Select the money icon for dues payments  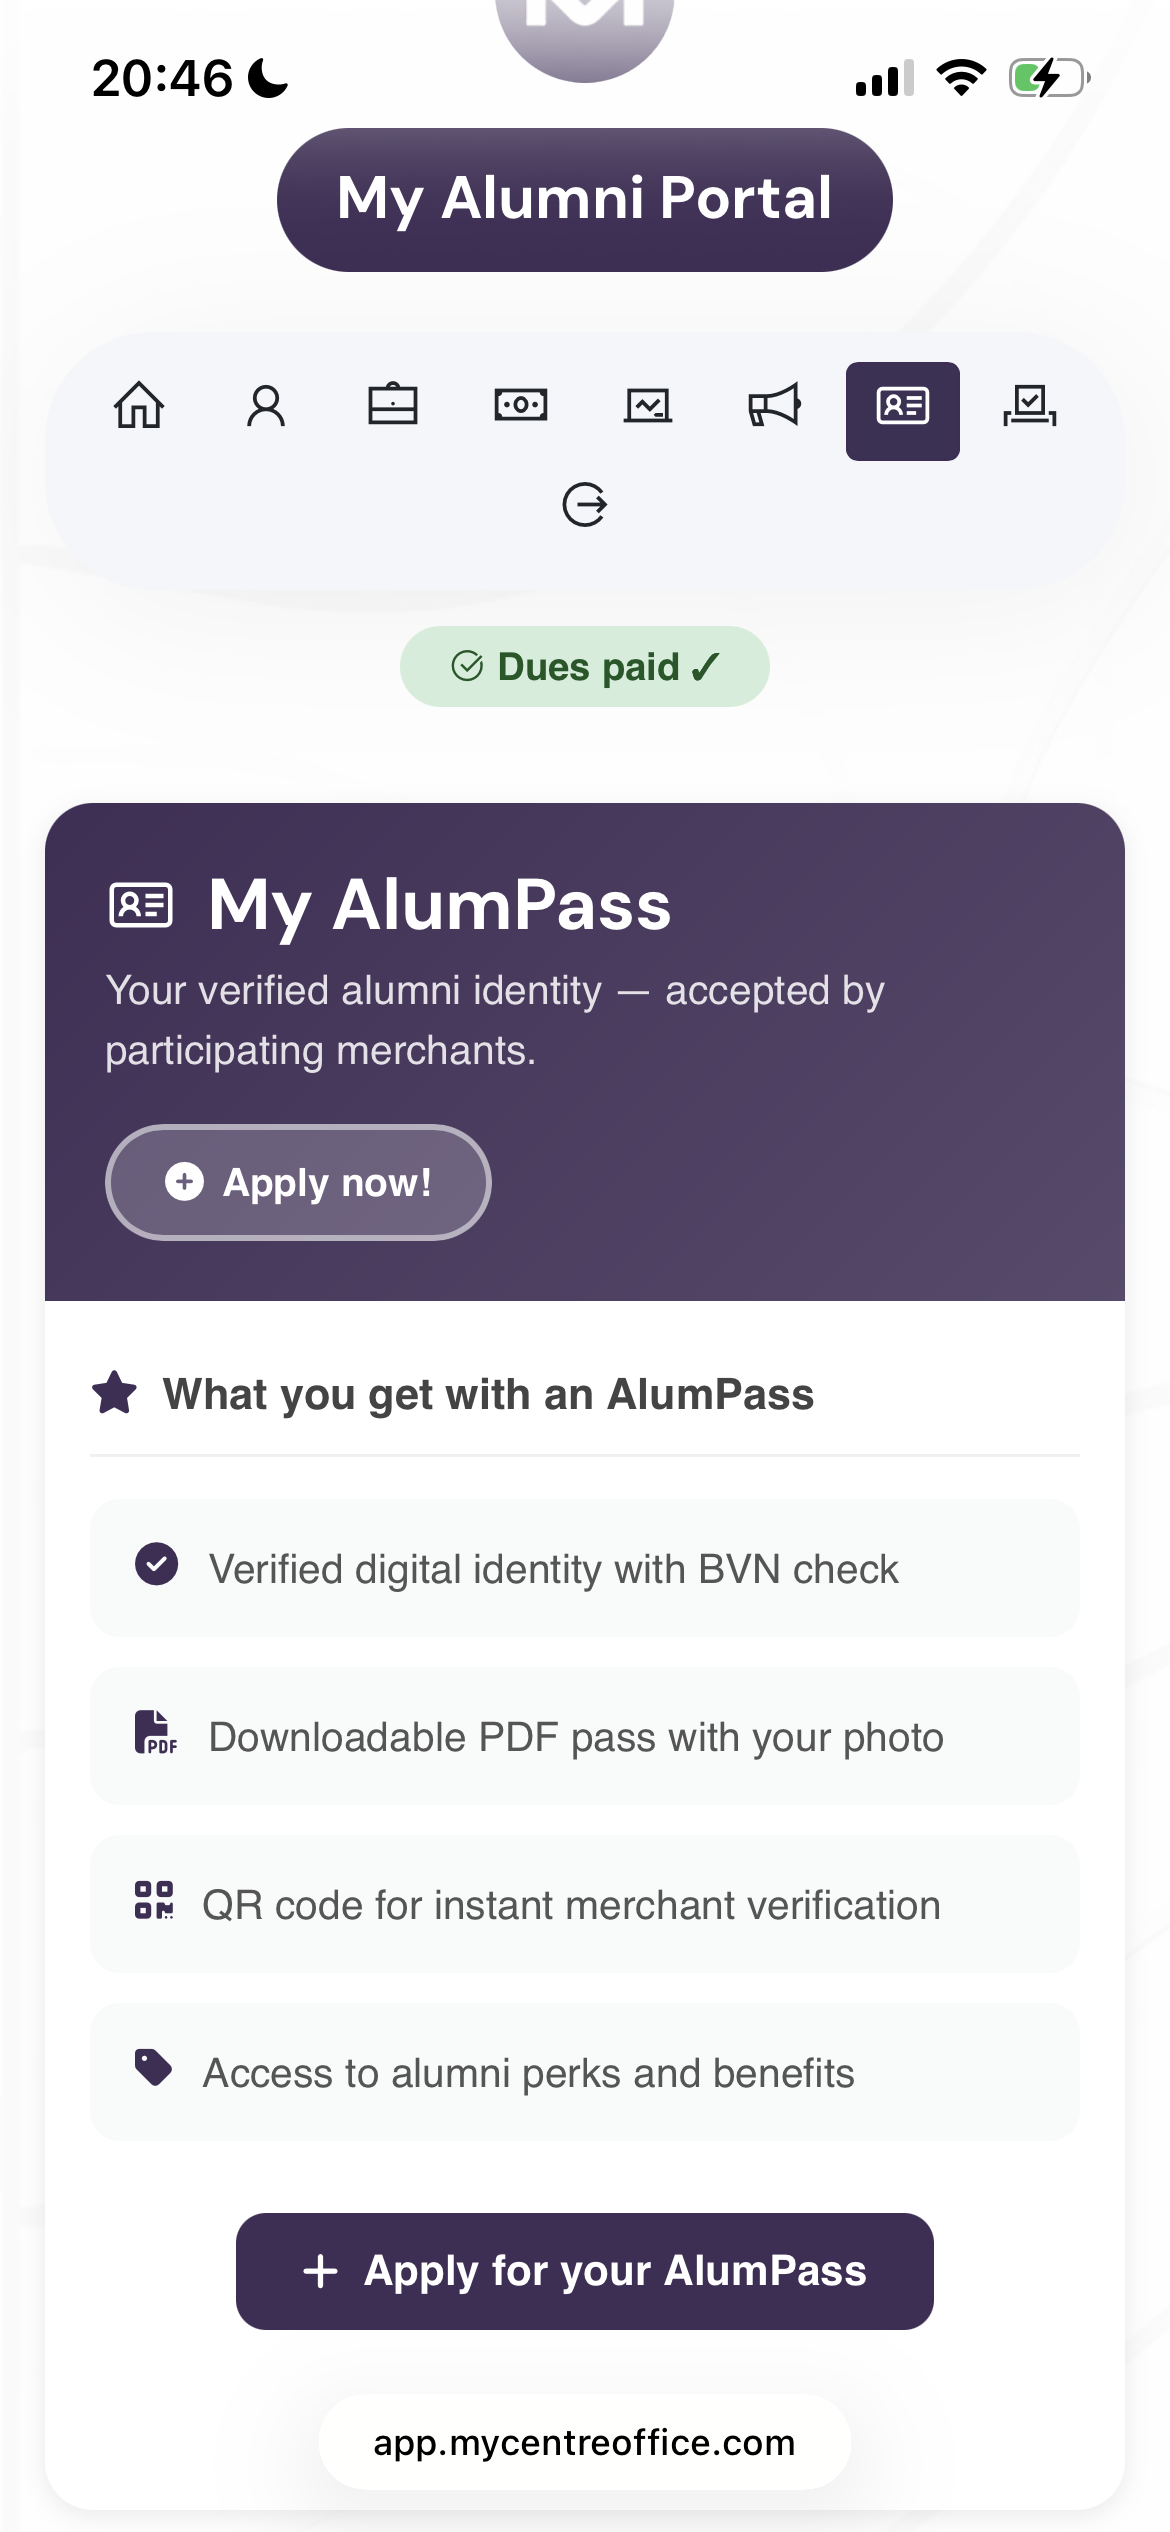521,405
